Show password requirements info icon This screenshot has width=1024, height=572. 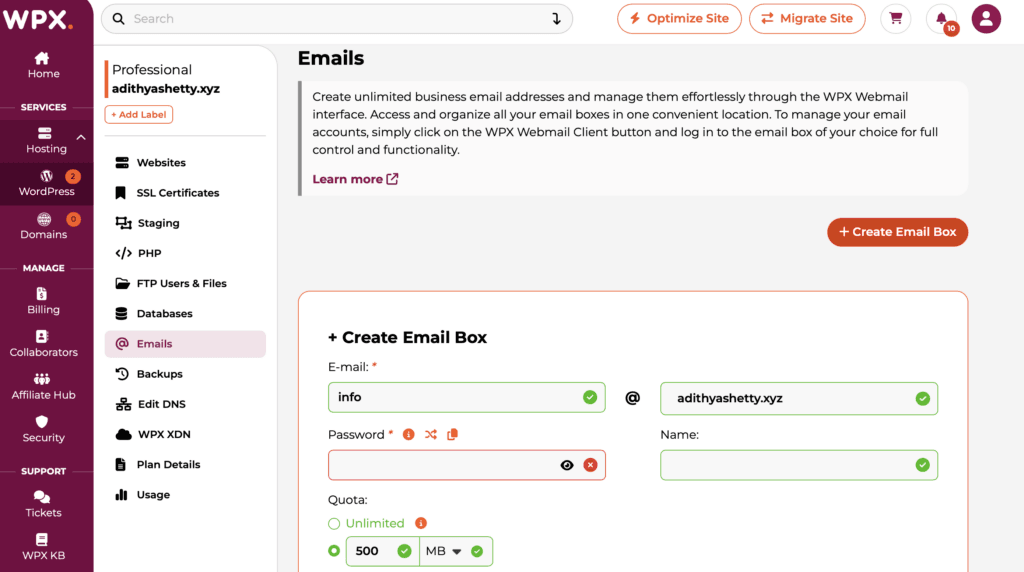pyautogui.click(x=408, y=434)
